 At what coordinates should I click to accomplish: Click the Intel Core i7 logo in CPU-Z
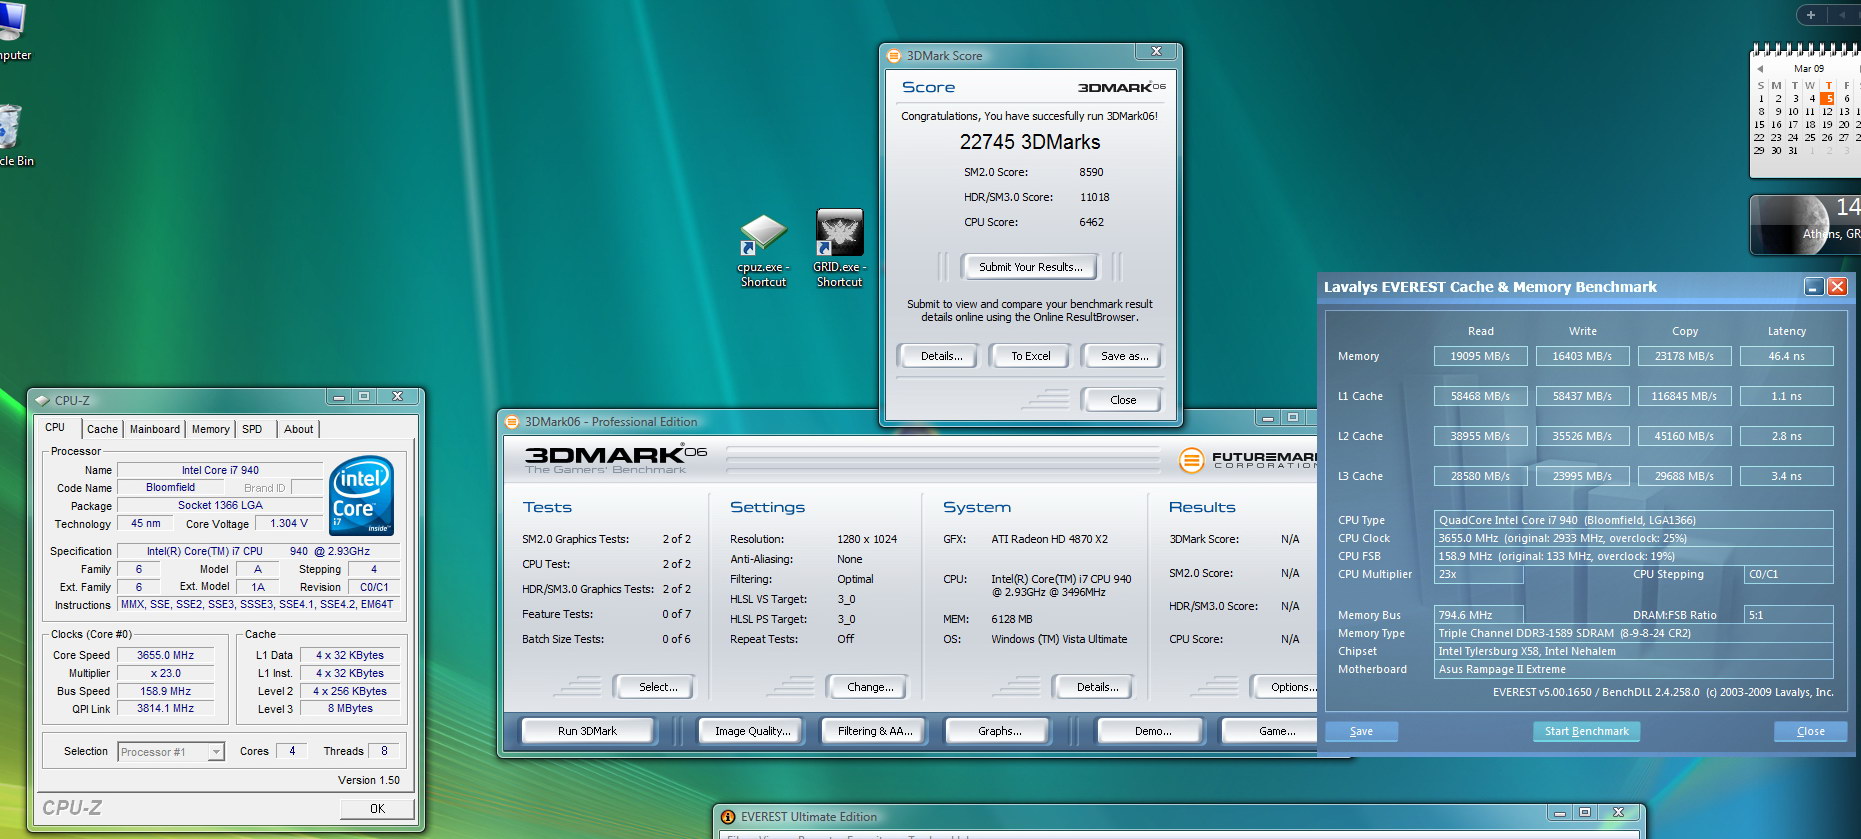pyautogui.click(x=361, y=495)
